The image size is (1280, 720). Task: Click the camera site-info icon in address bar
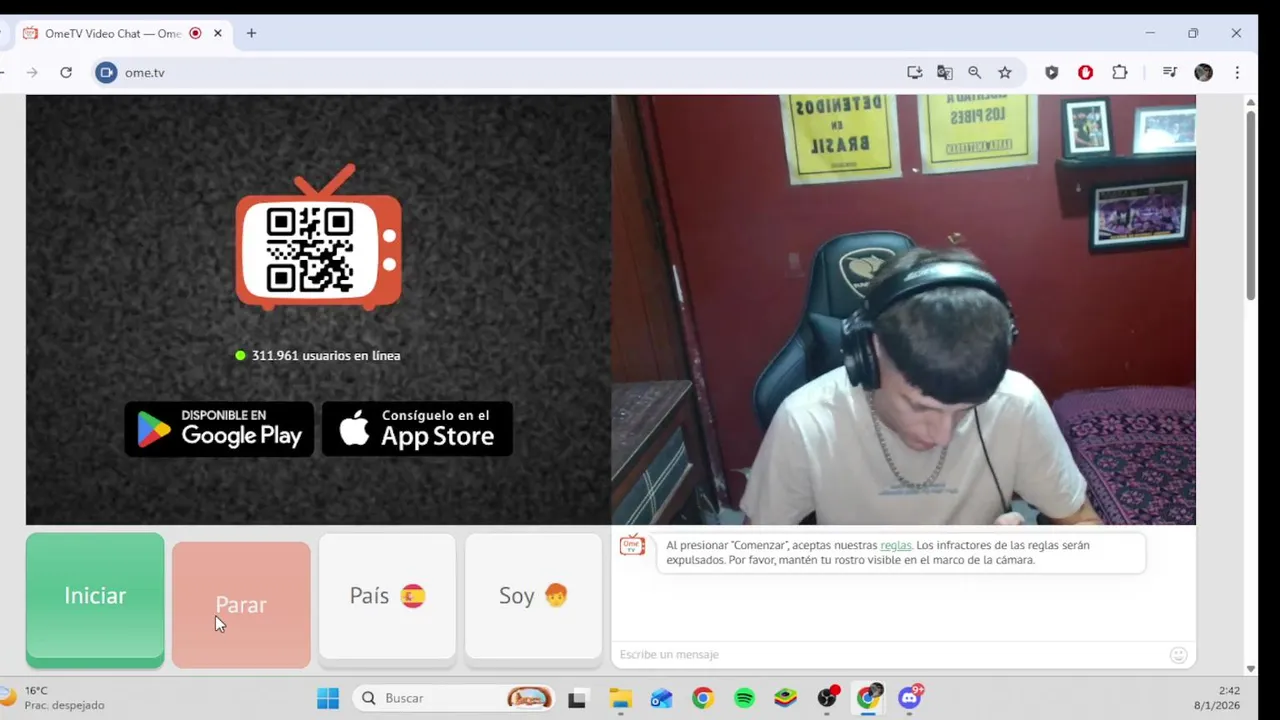[x=106, y=72]
